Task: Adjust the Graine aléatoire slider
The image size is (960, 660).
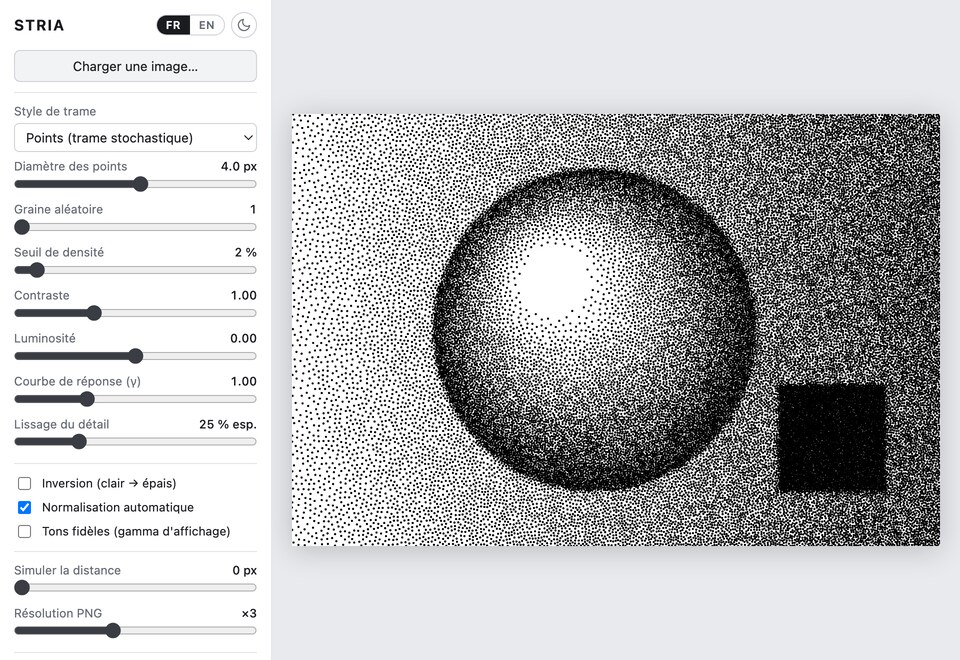Action: coord(135,227)
